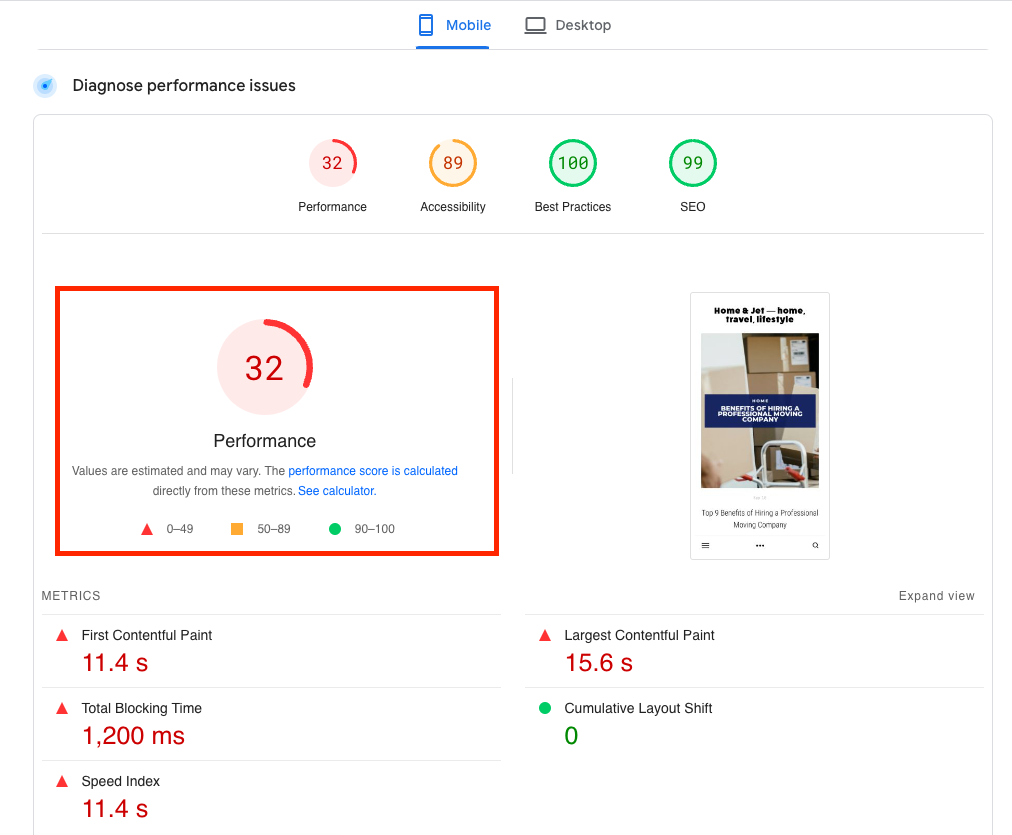Click the blue diagnose performance radar icon
The width and height of the screenshot is (1012, 835).
(45, 85)
